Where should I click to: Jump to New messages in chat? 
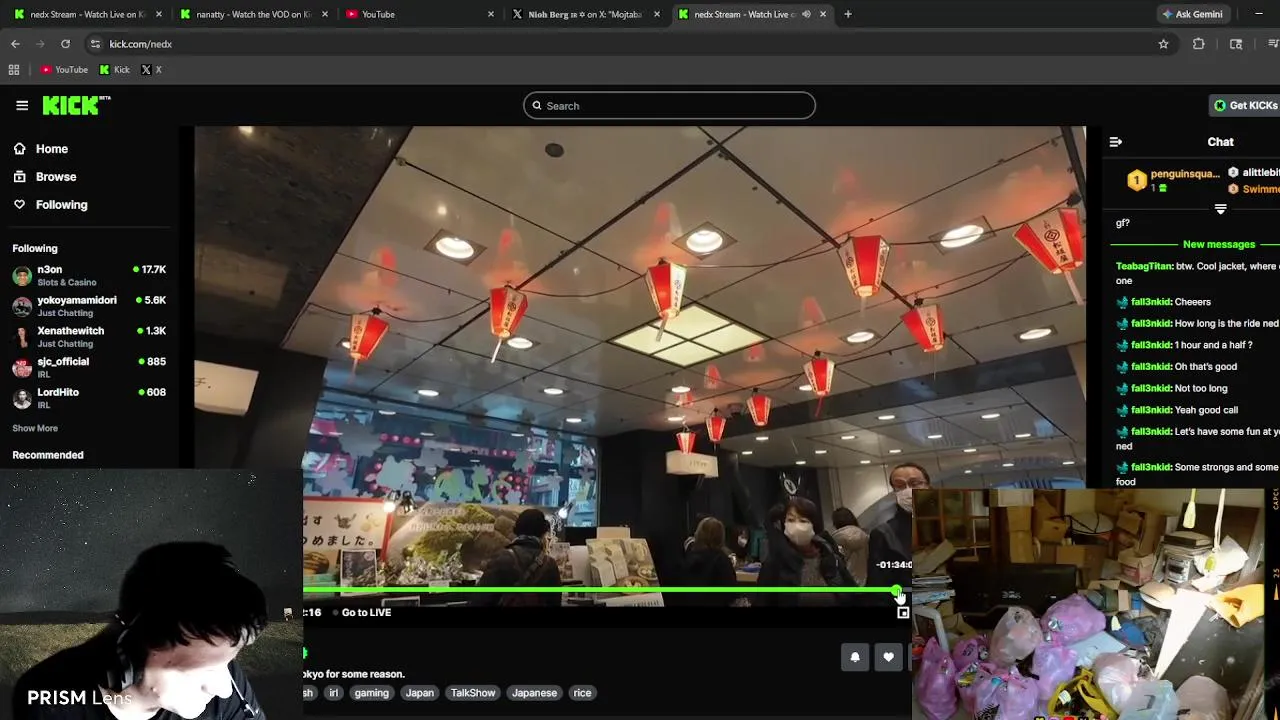[1218, 244]
